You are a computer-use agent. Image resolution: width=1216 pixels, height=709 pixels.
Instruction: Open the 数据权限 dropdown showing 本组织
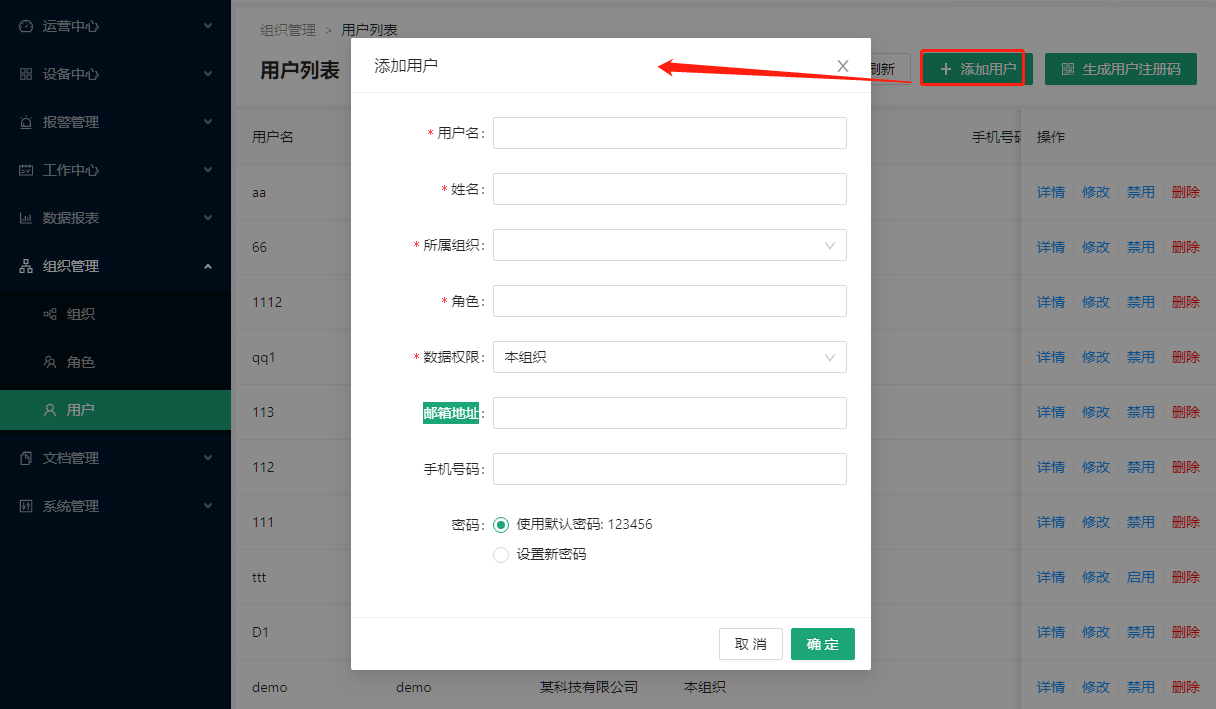(669, 357)
